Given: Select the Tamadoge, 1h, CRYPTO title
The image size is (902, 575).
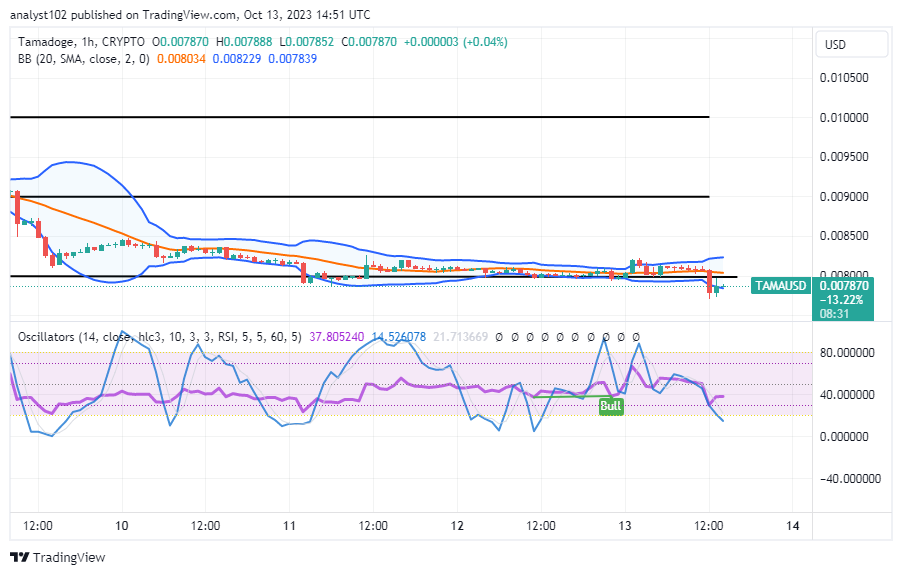Looking at the screenshot, I should 81,42.
